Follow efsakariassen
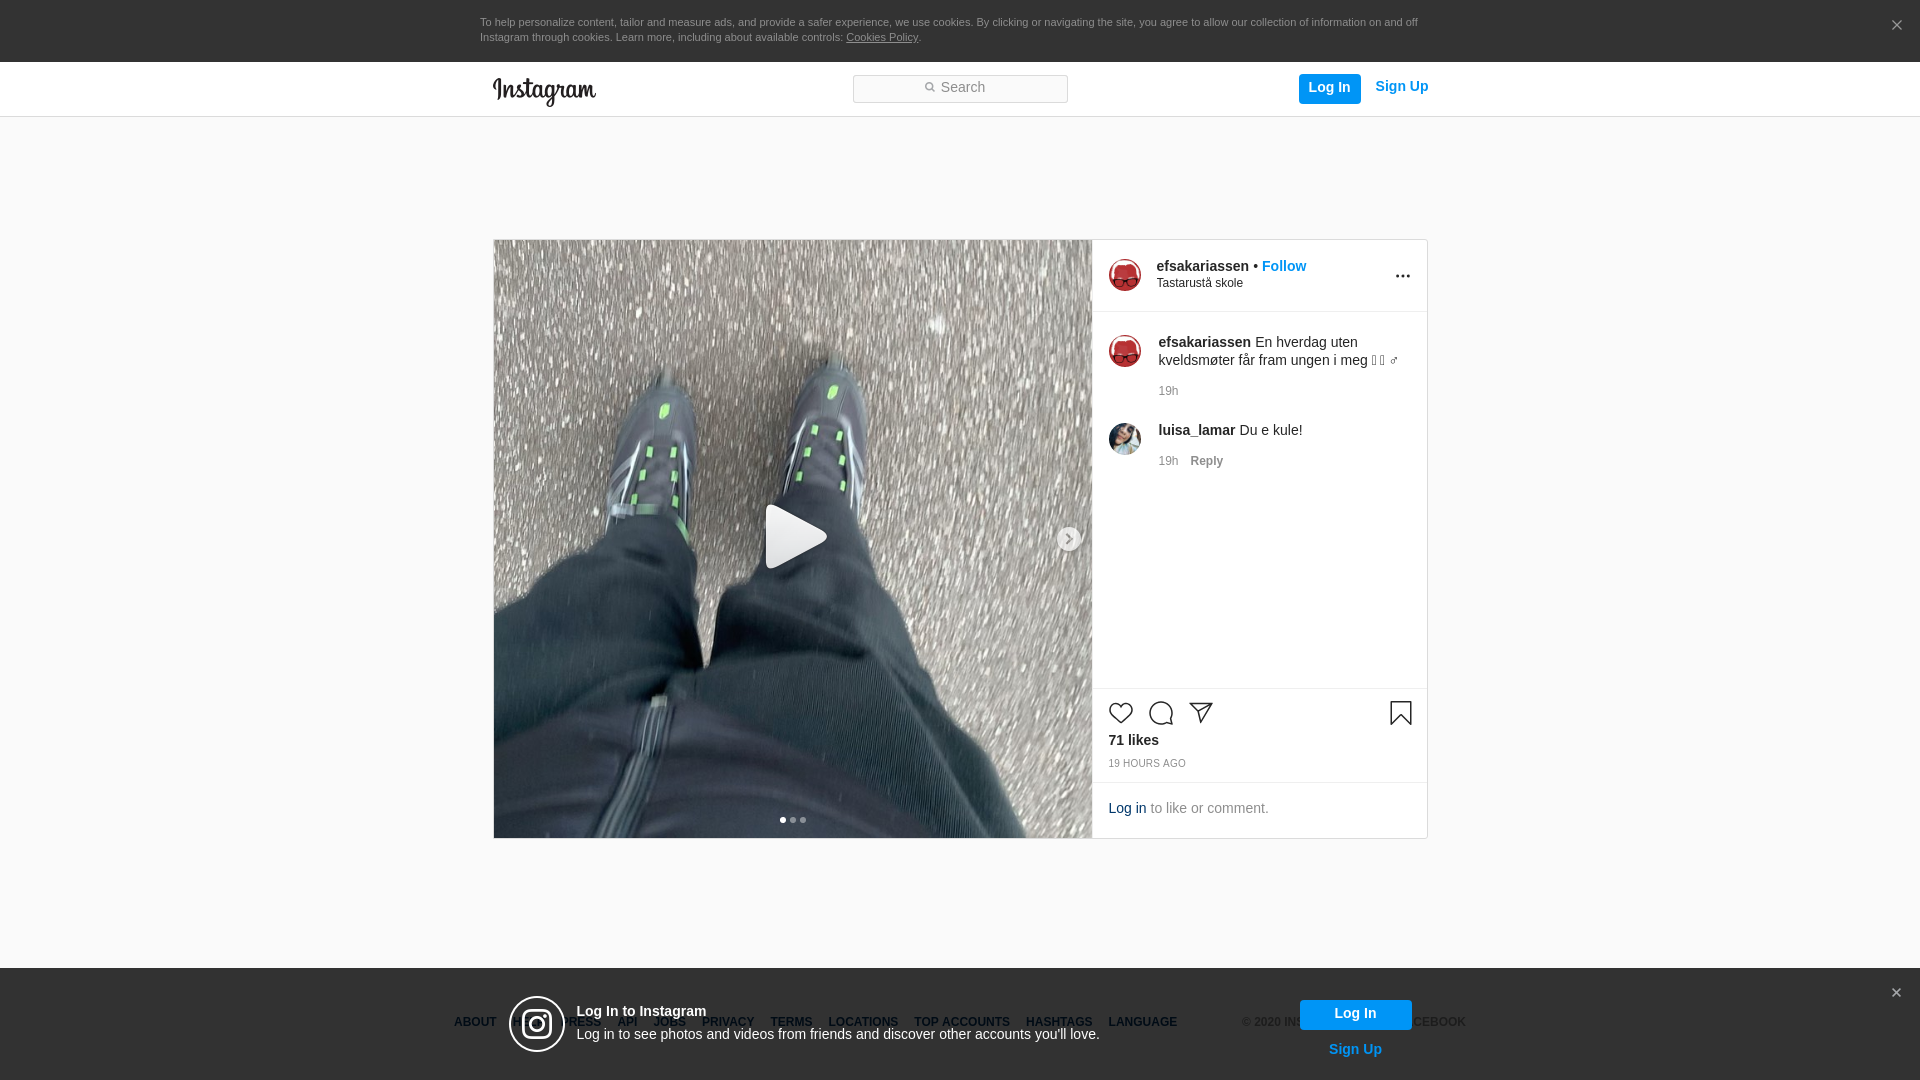 tap(1283, 266)
